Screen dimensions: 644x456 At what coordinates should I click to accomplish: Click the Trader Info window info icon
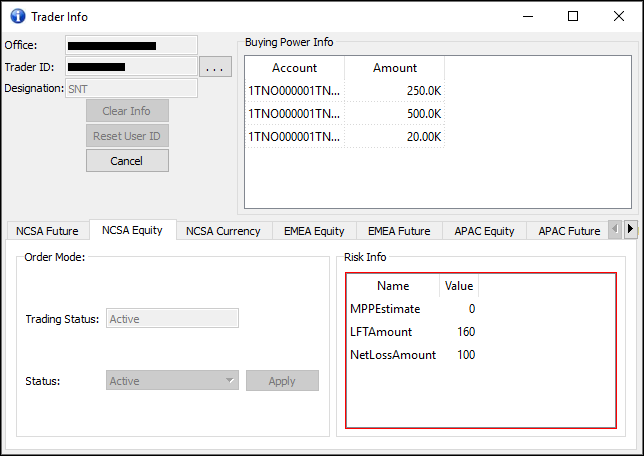point(16,16)
